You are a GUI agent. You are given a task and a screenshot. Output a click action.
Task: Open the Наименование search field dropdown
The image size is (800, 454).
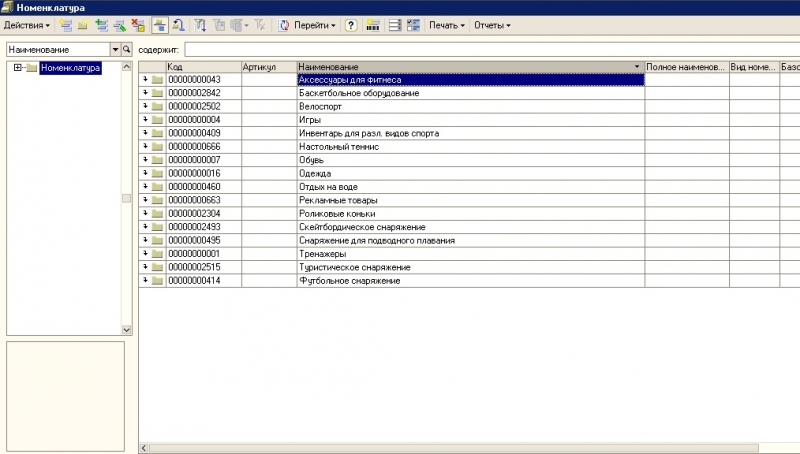pos(115,49)
